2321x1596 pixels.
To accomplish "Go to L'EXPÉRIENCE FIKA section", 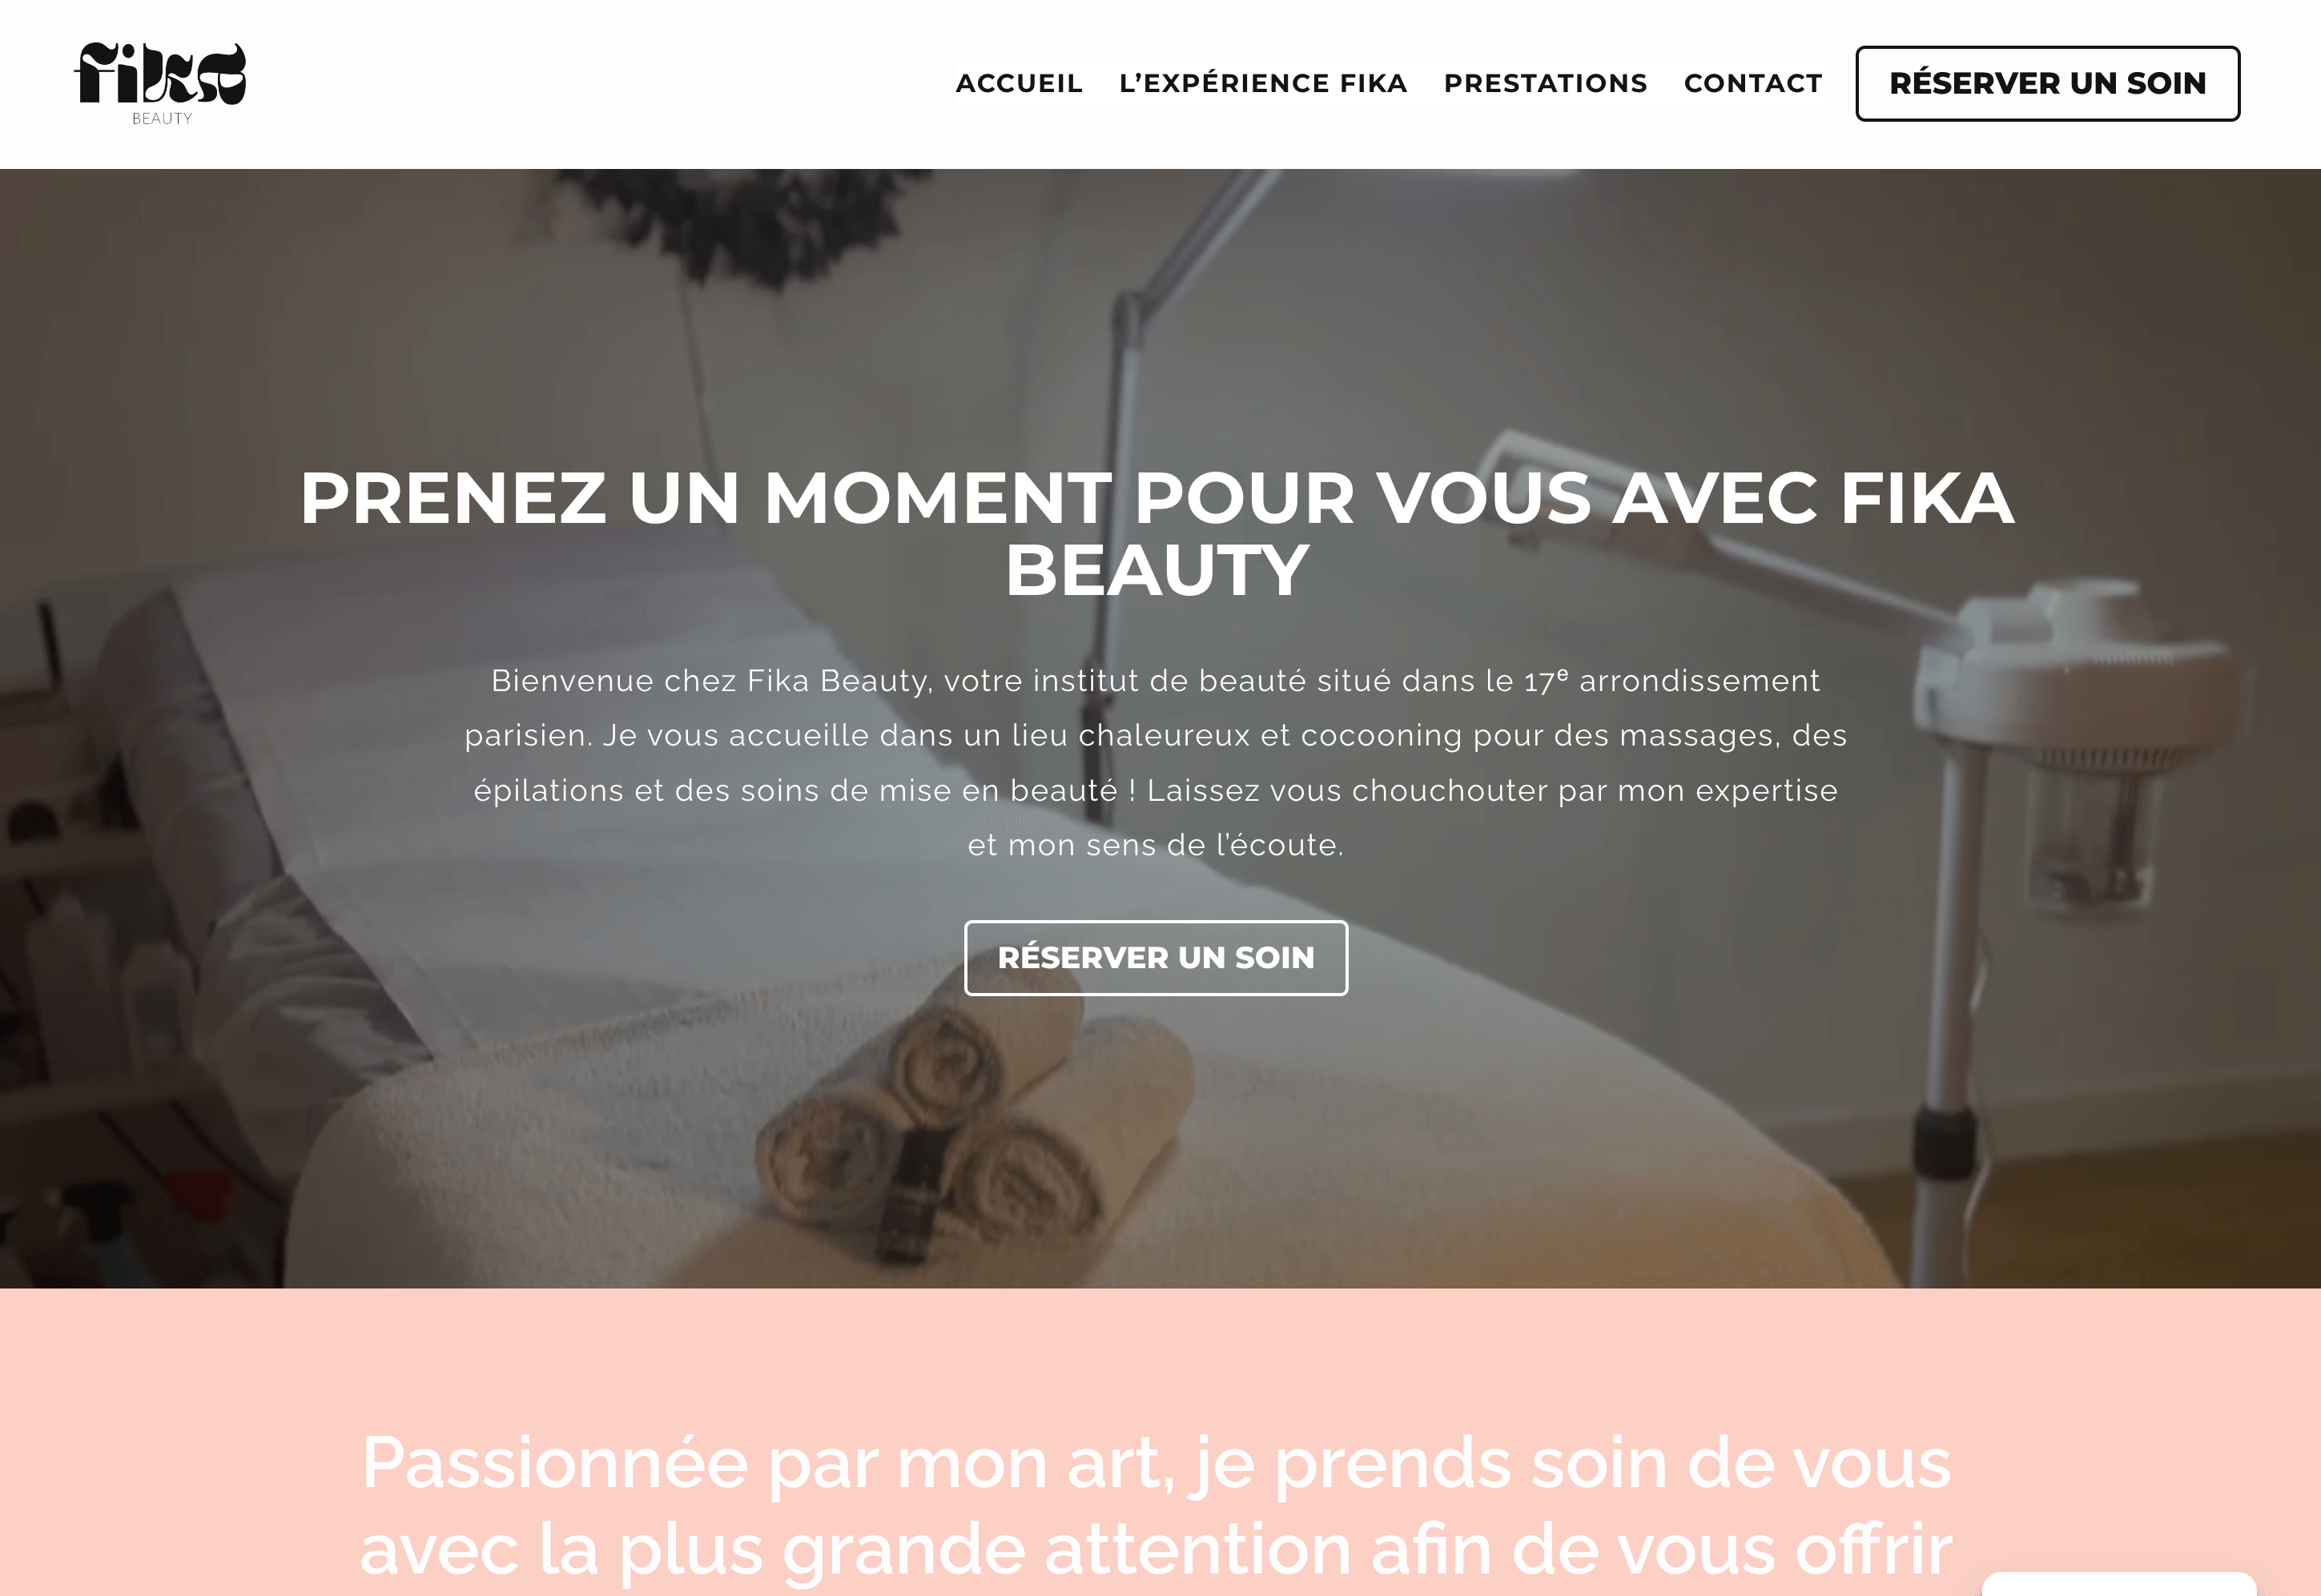I will 1263,83.
